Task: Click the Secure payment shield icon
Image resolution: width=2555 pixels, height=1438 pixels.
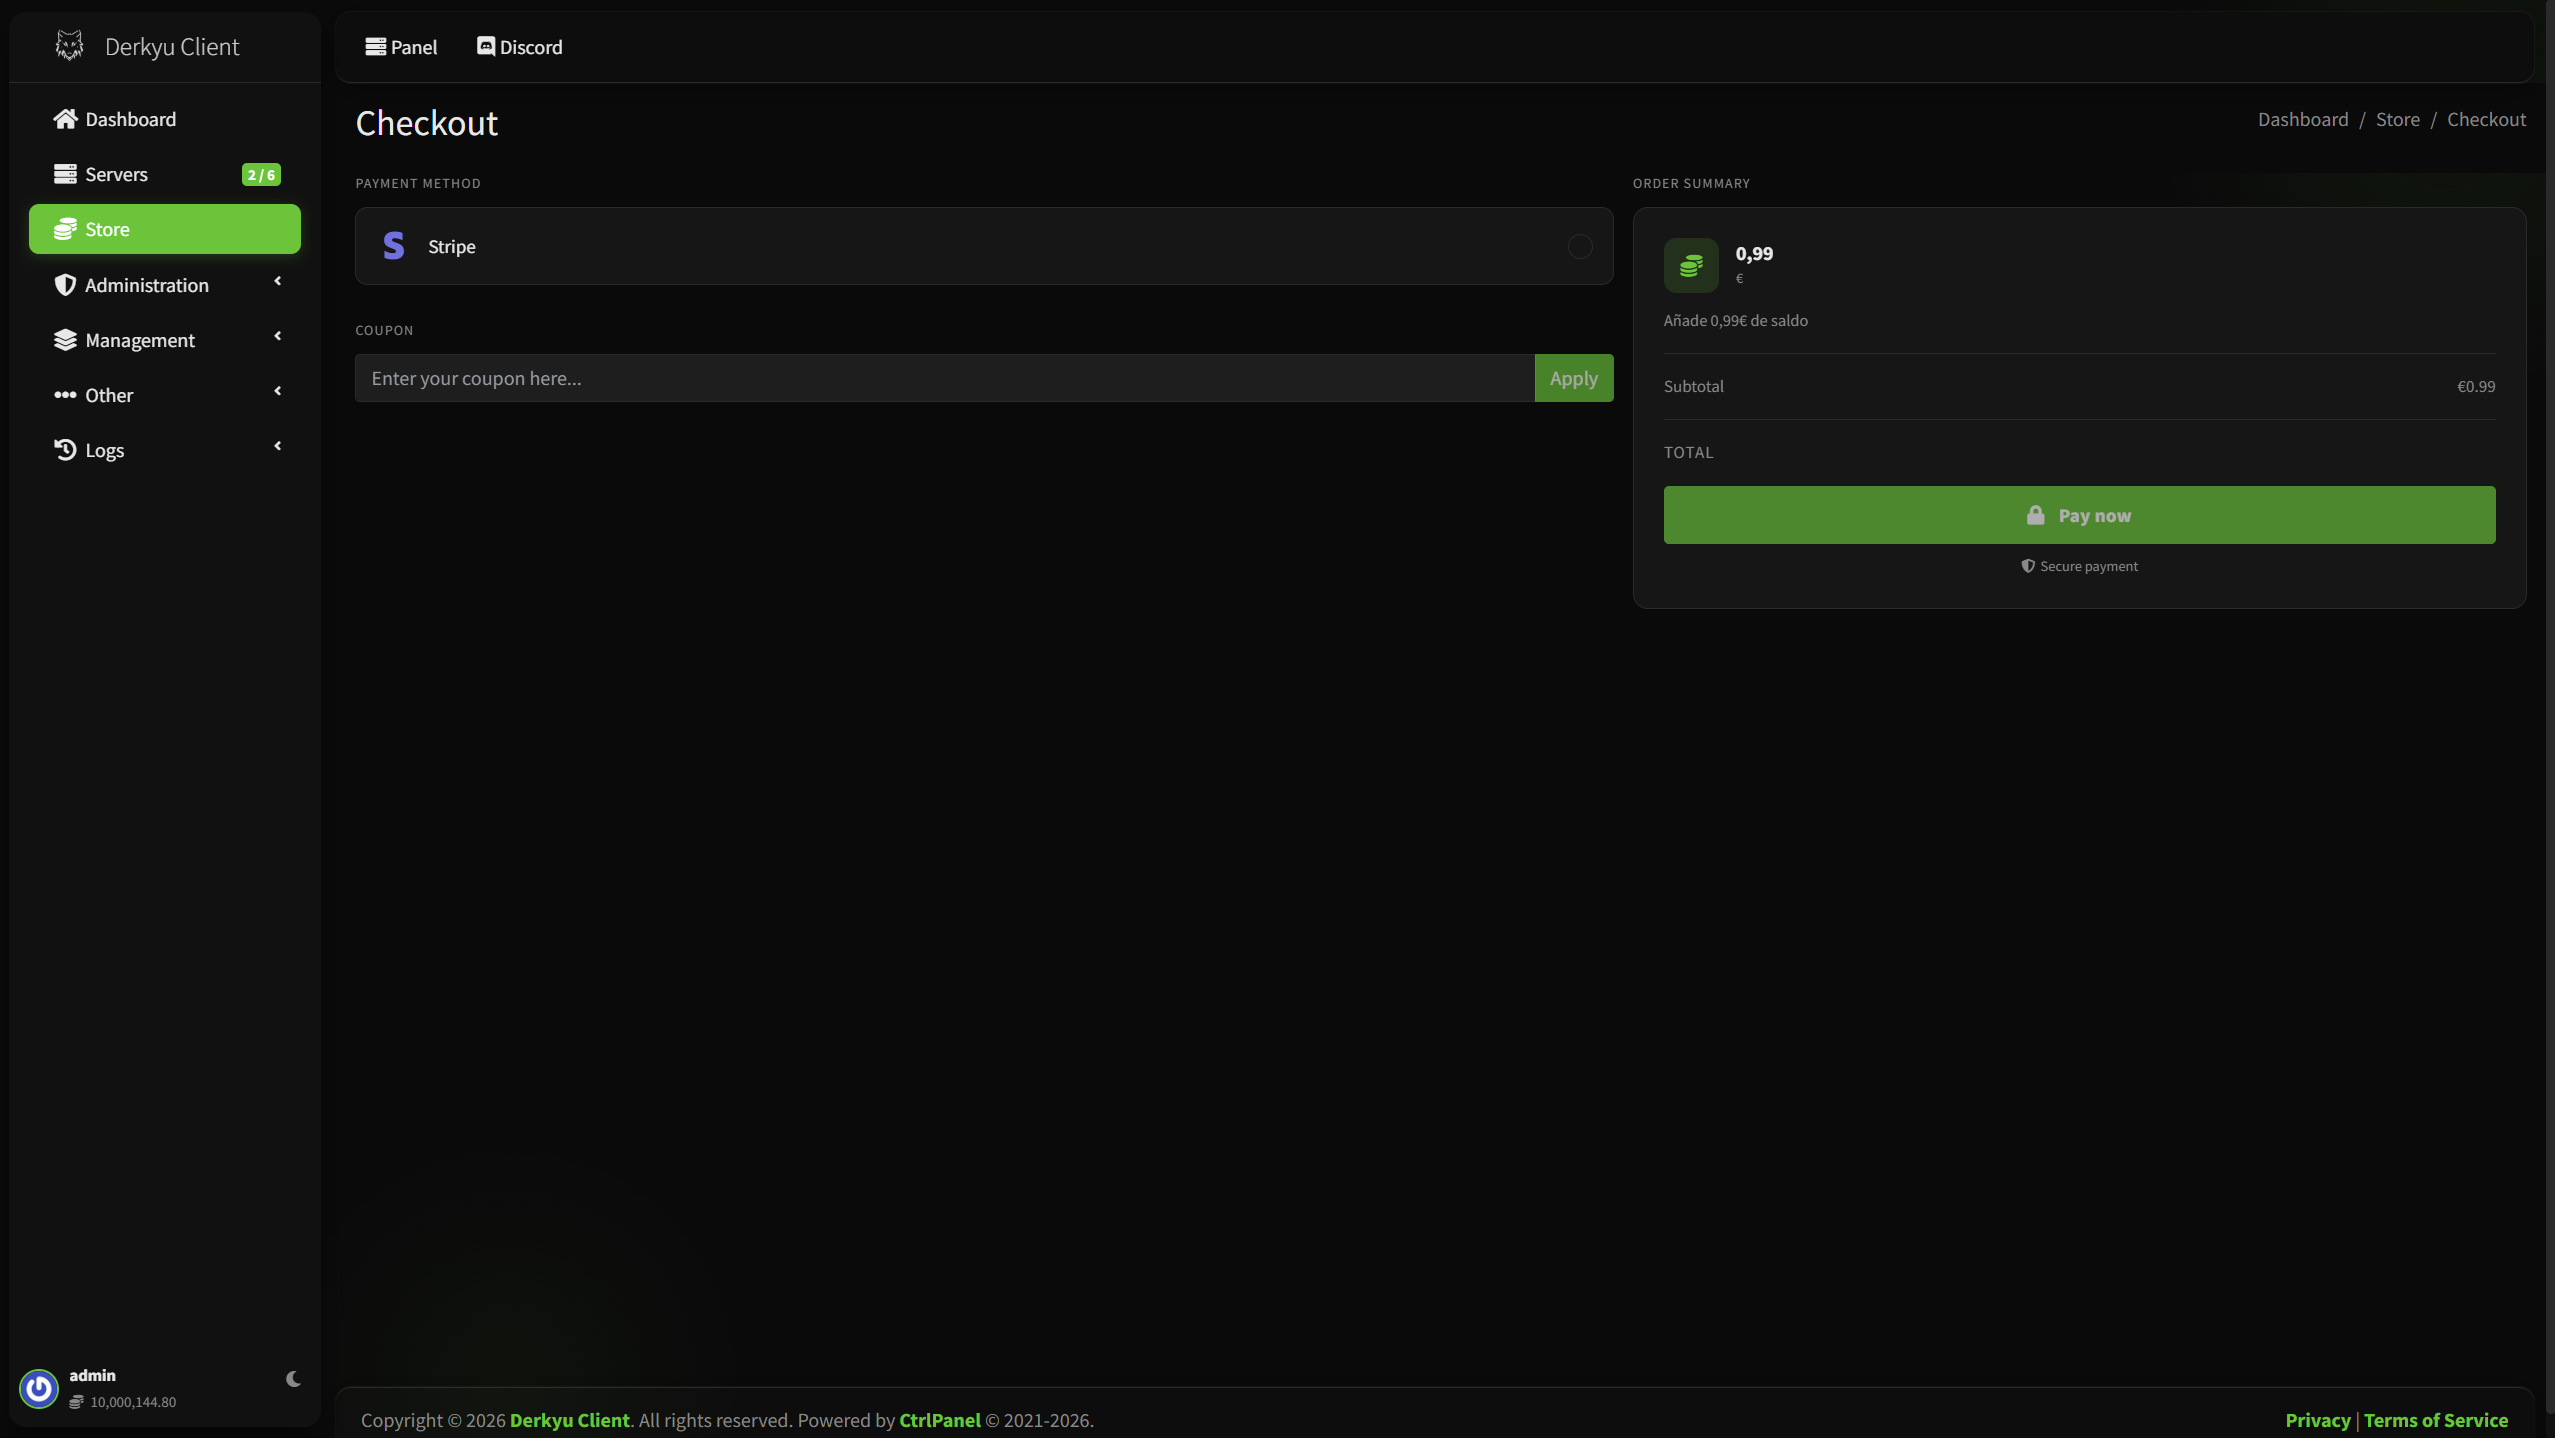Action: (x=2028, y=566)
